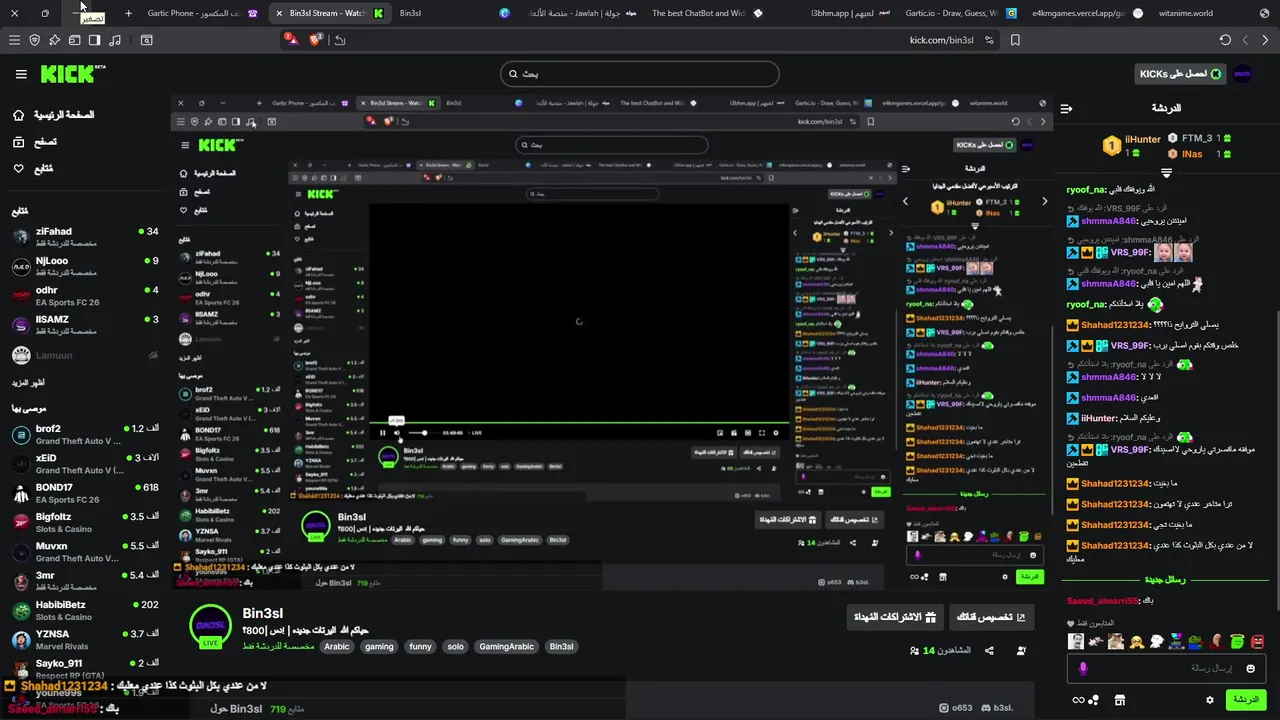Viewport: 1280px width, 720px height.
Task: Click the pin icon in browser toolbar
Action: click(54, 40)
